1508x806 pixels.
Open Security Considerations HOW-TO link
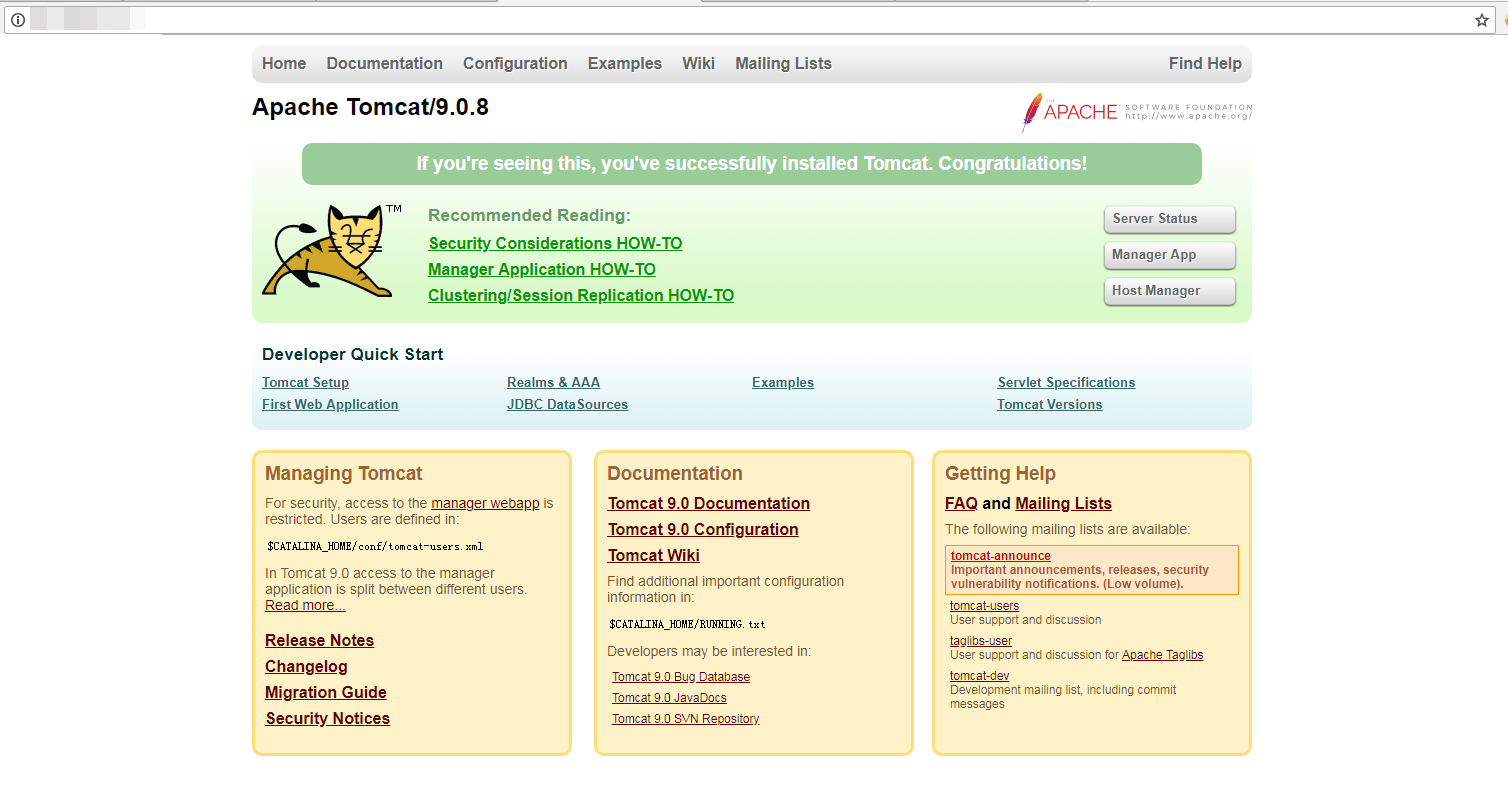[555, 244]
